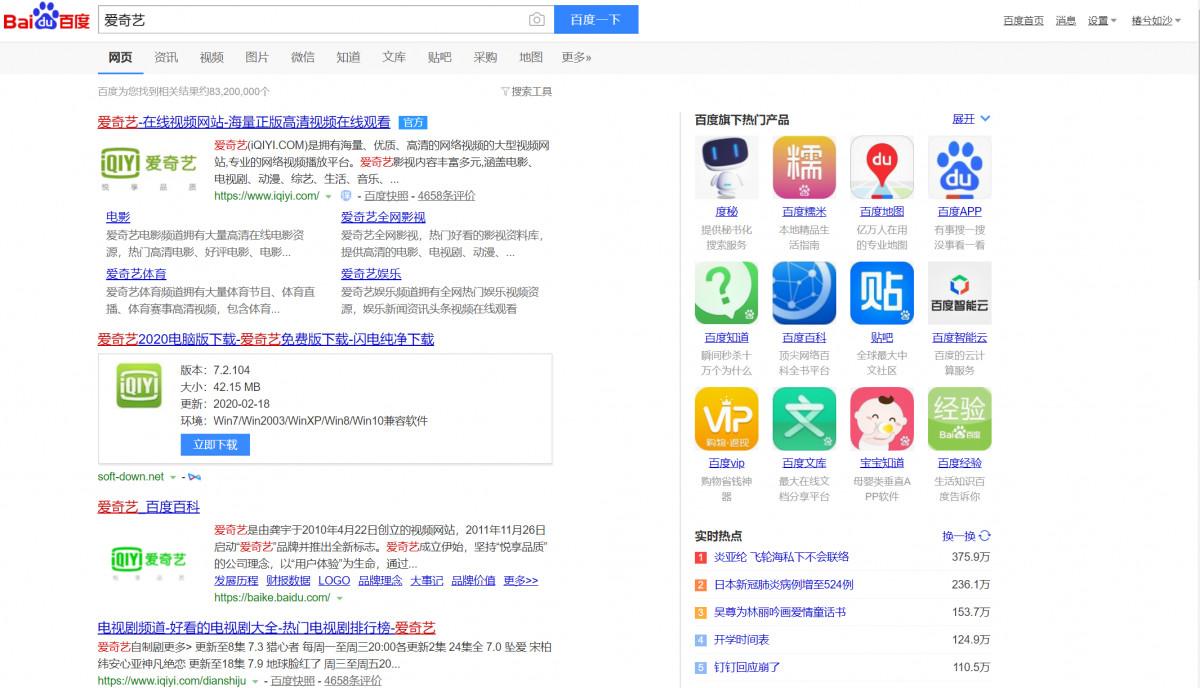Open hot topic 钉钉回应崩了
The height and width of the screenshot is (688, 1200).
tap(747, 667)
